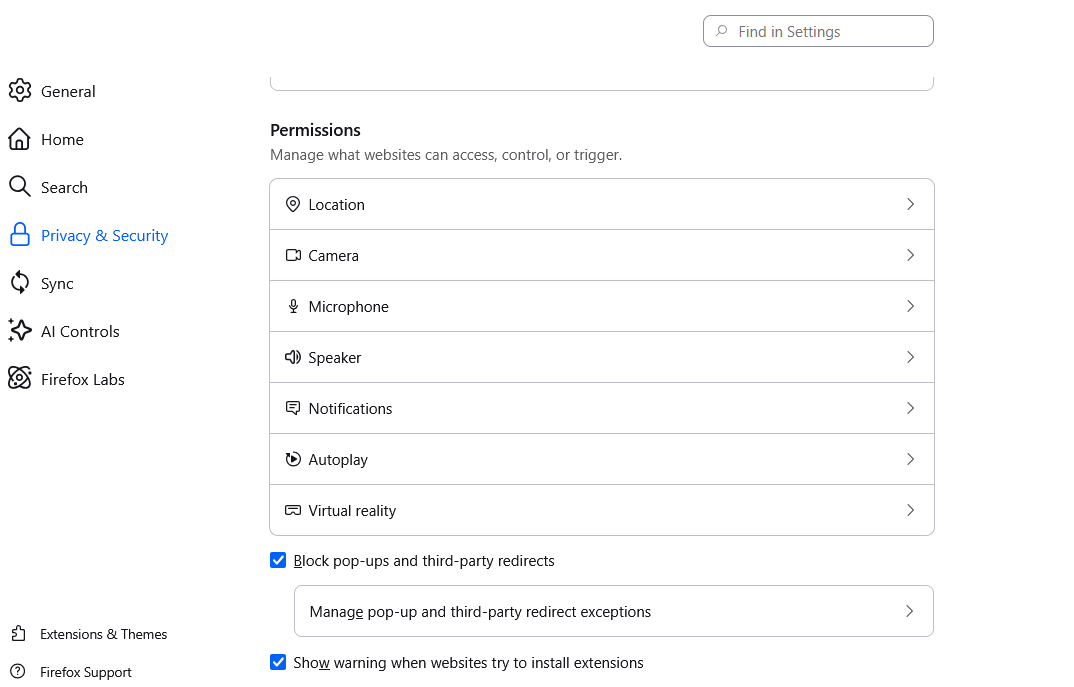Expand Autoplay permission chevron
The width and height of the screenshot is (1074, 687).
tap(910, 459)
